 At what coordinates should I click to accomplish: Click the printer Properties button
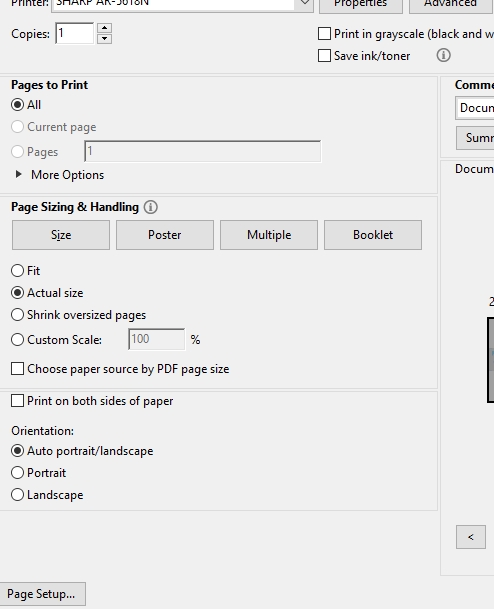pyautogui.click(x=361, y=4)
